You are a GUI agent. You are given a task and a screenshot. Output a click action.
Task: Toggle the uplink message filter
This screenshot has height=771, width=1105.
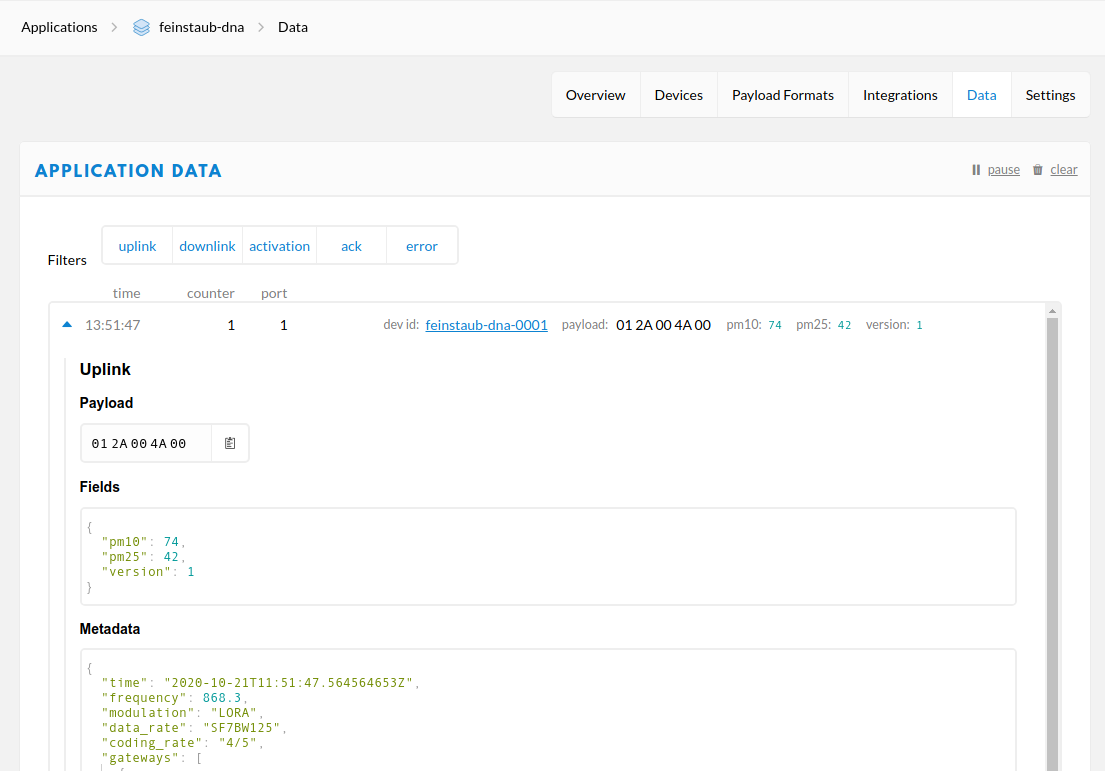(x=137, y=245)
